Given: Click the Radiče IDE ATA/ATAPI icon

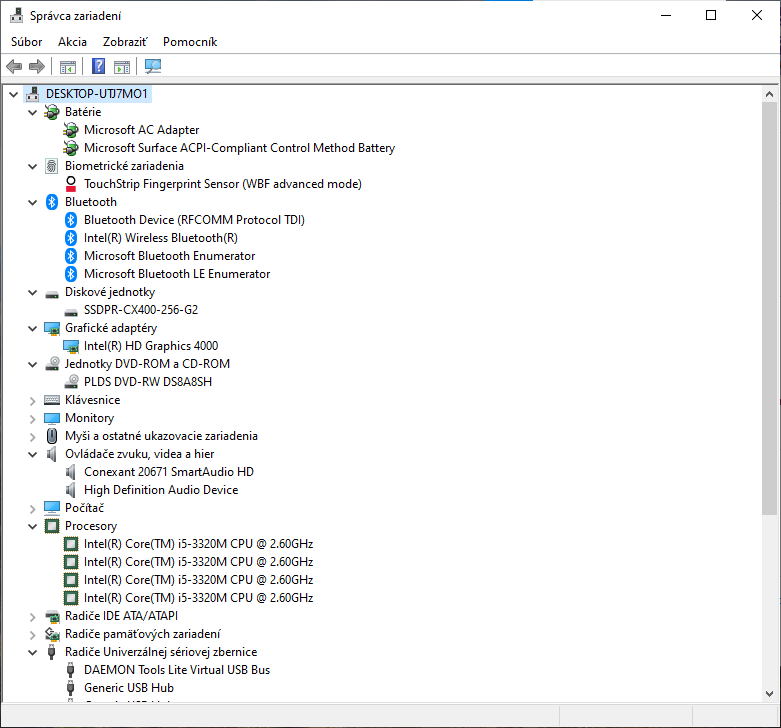Looking at the screenshot, I should tap(52, 616).
